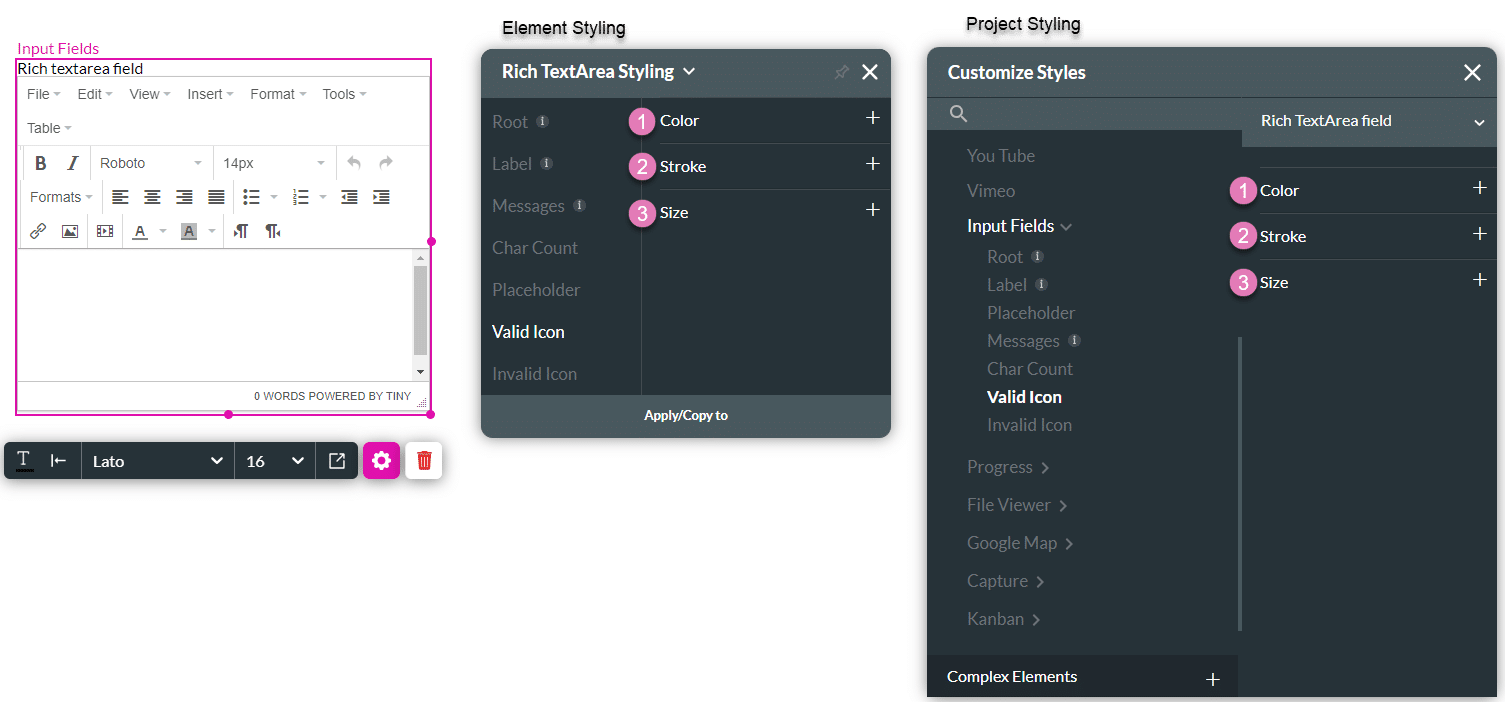Collapse the Input Fields section in Customize Styles
This screenshot has width=1505, height=702.
(x=1064, y=225)
